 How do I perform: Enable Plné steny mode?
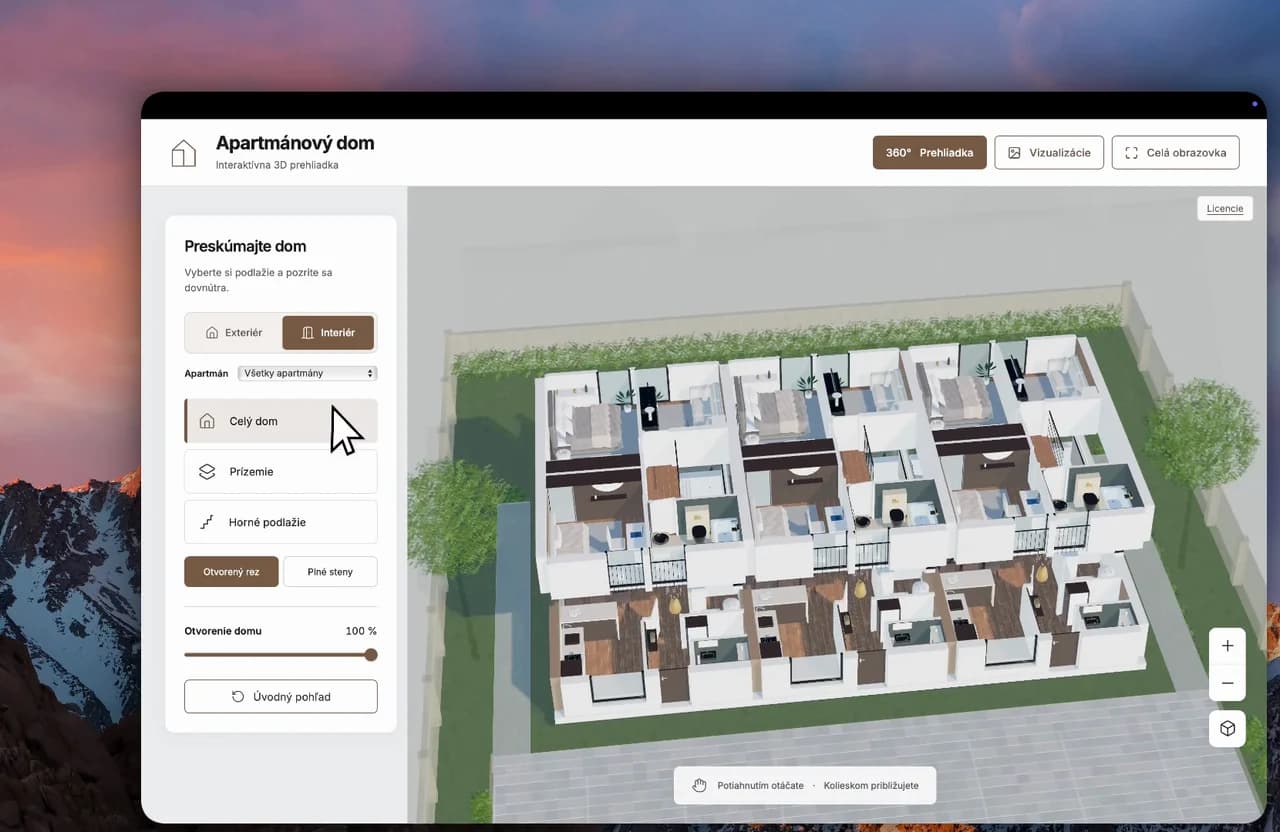click(330, 572)
